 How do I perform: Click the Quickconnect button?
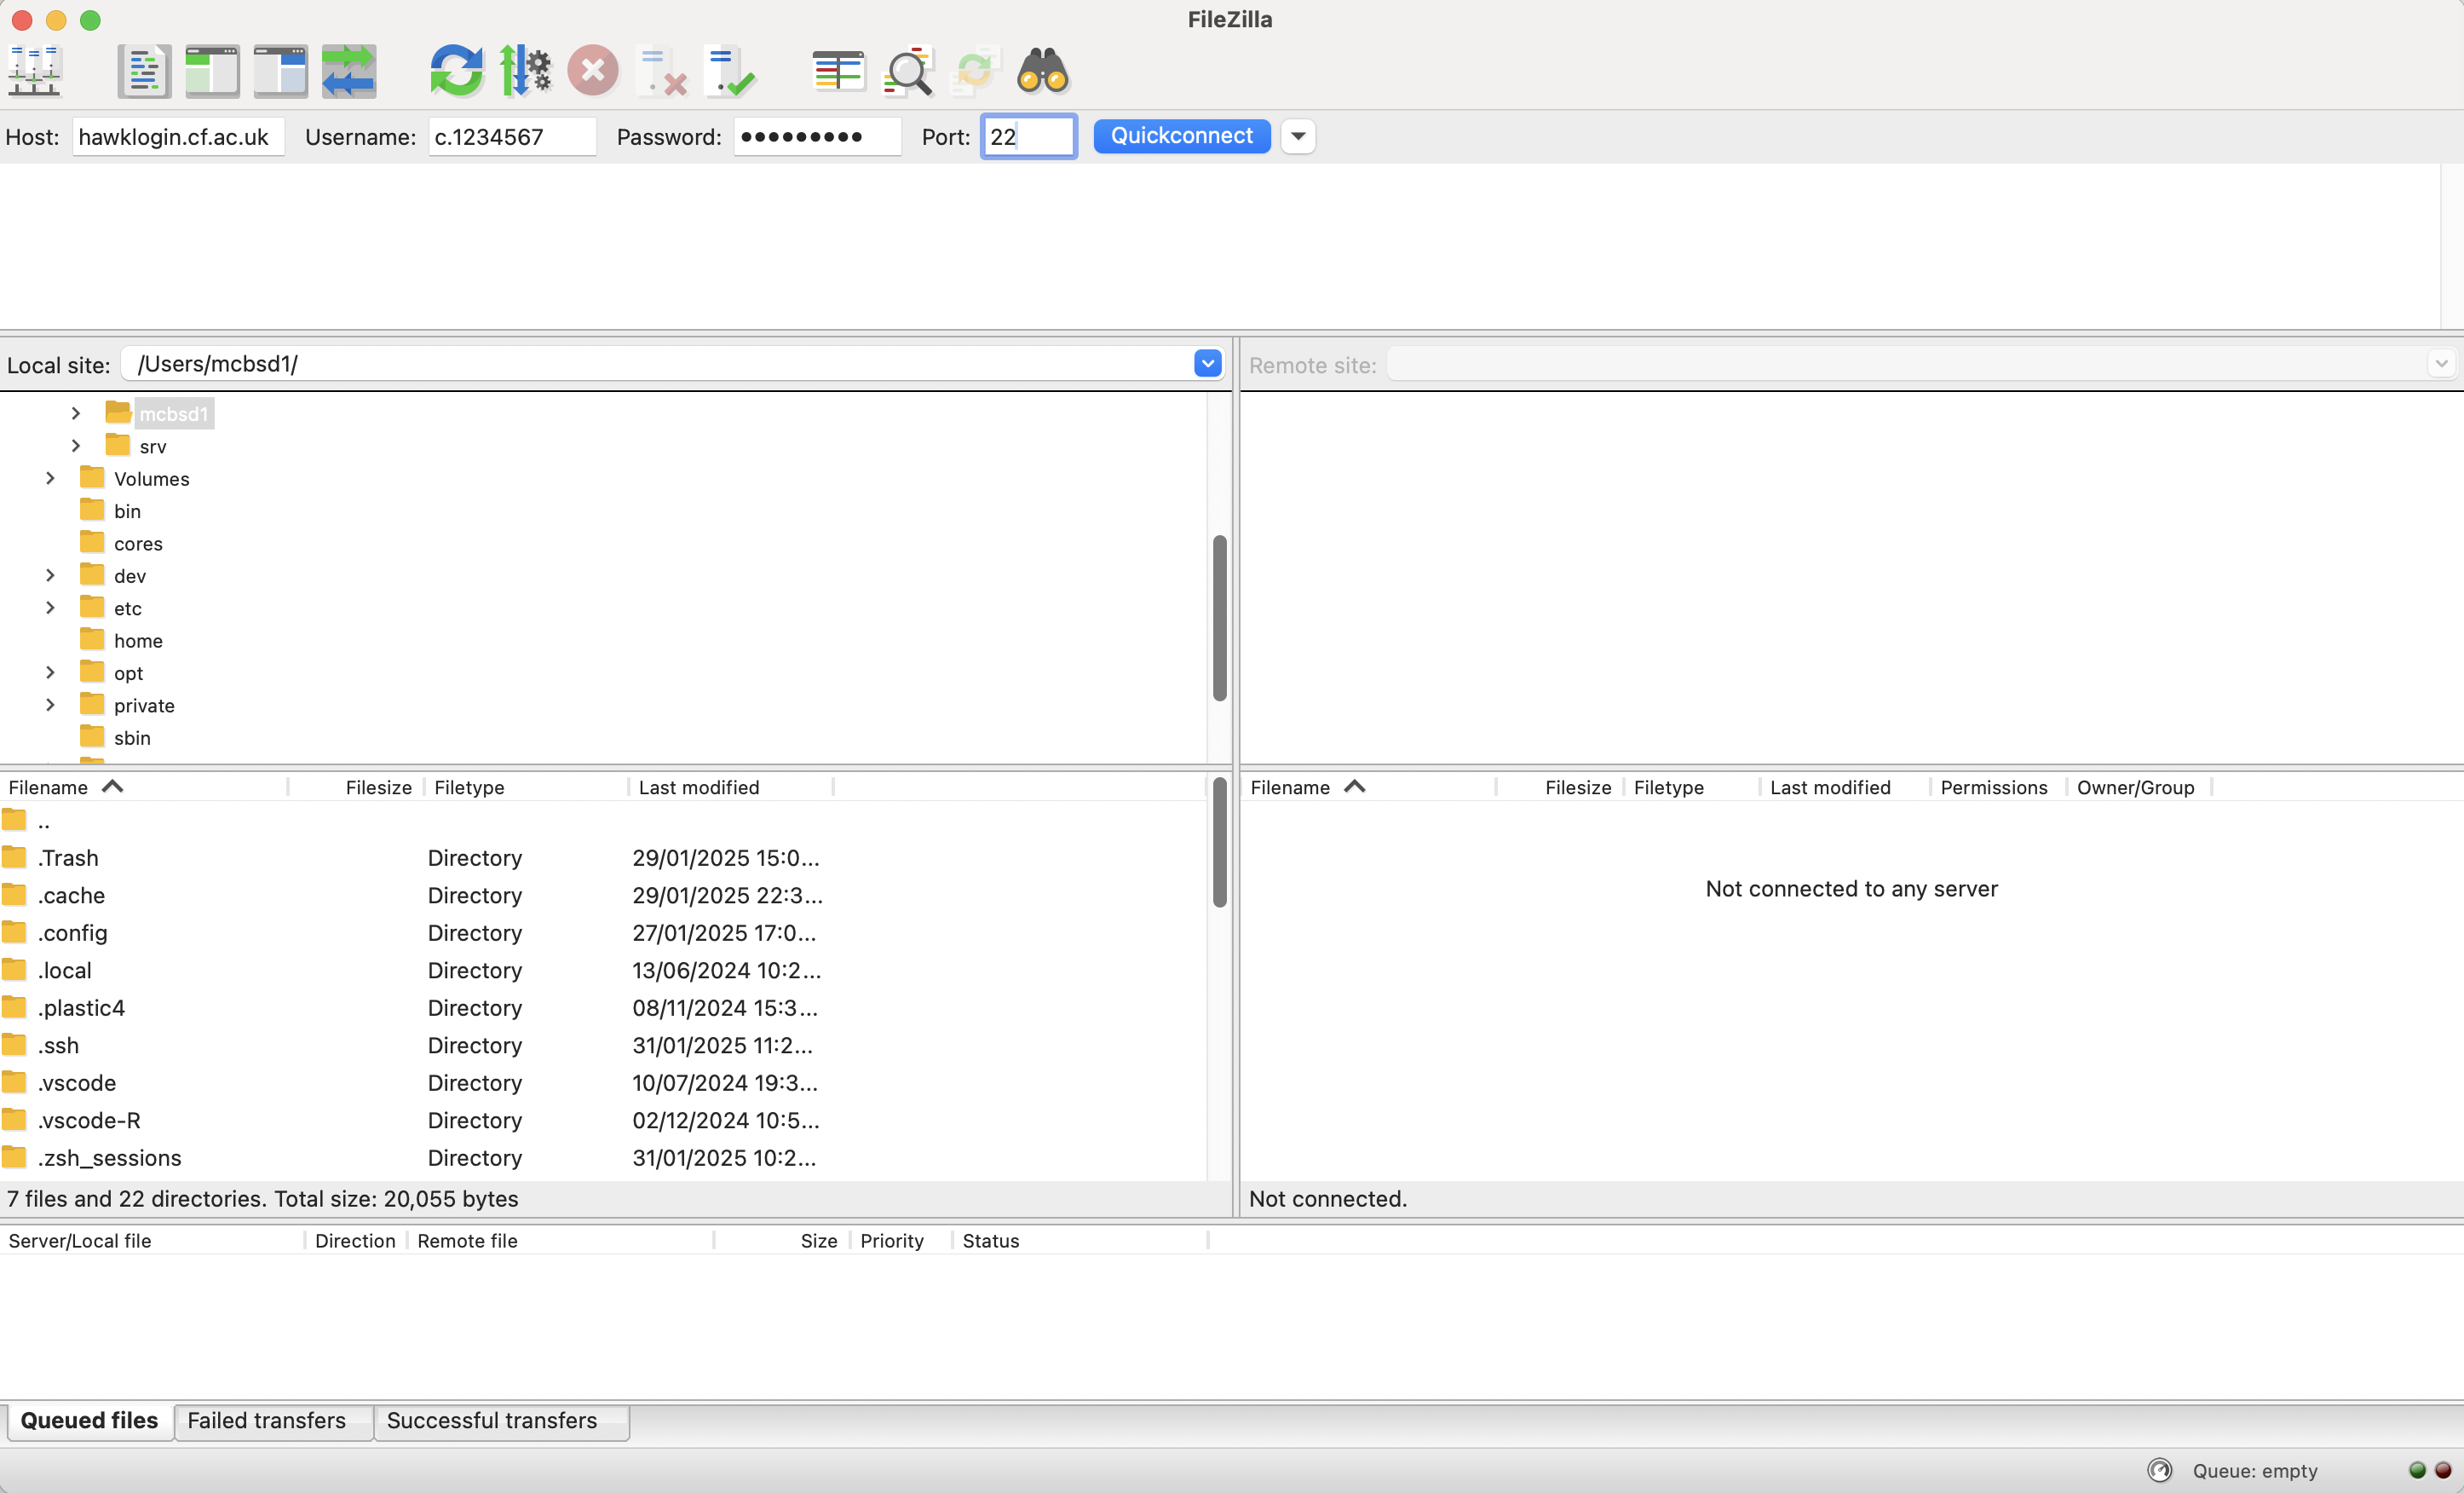(1181, 136)
